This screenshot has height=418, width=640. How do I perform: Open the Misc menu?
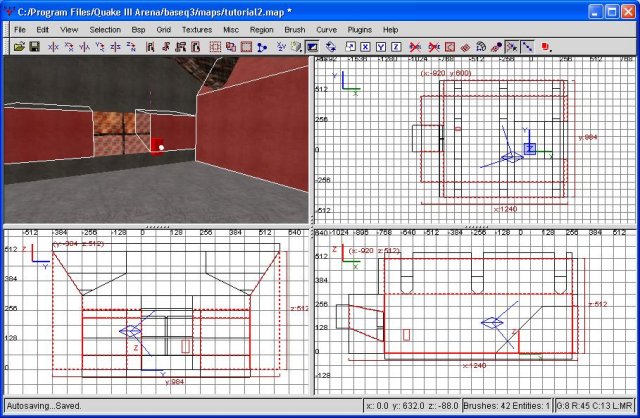[231, 29]
